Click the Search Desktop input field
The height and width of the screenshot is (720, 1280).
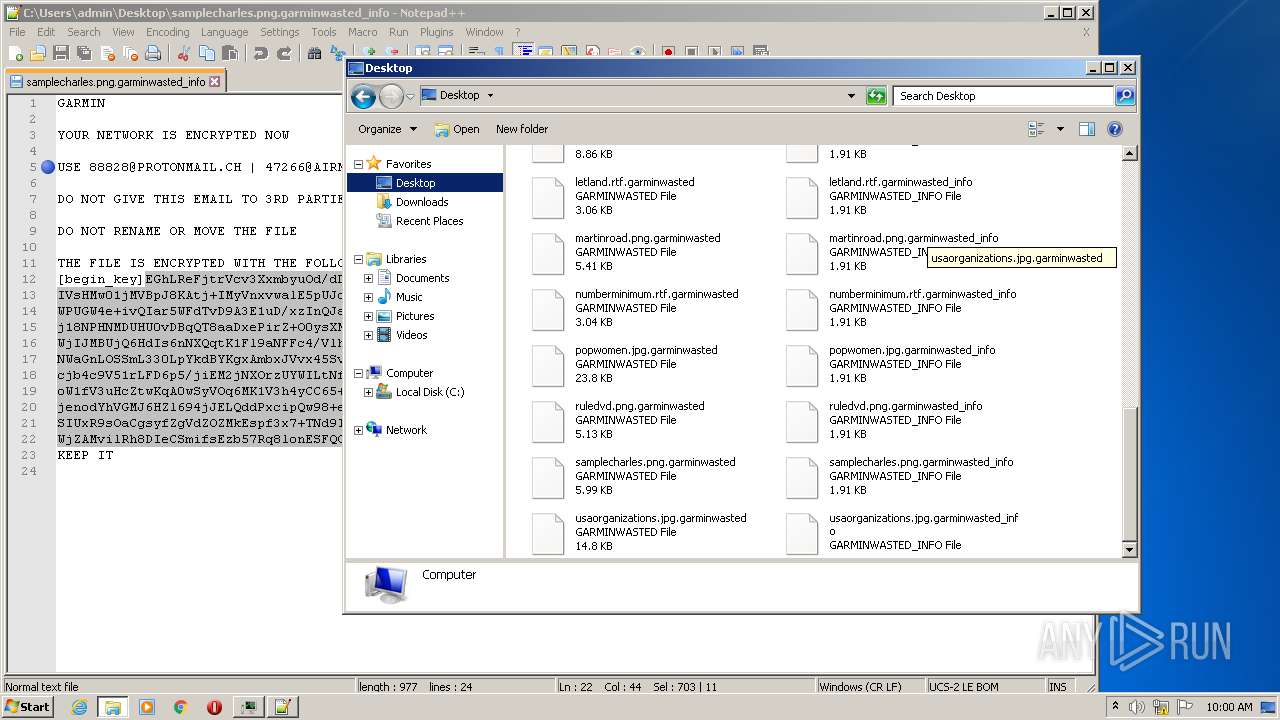coord(1003,96)
